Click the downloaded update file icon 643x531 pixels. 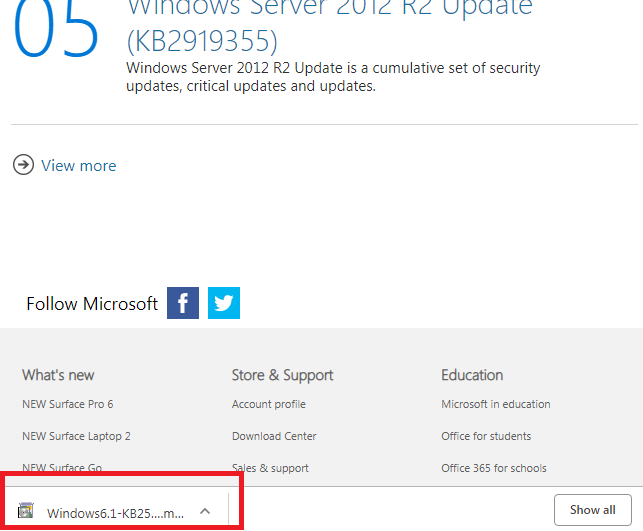coord(25,510)
